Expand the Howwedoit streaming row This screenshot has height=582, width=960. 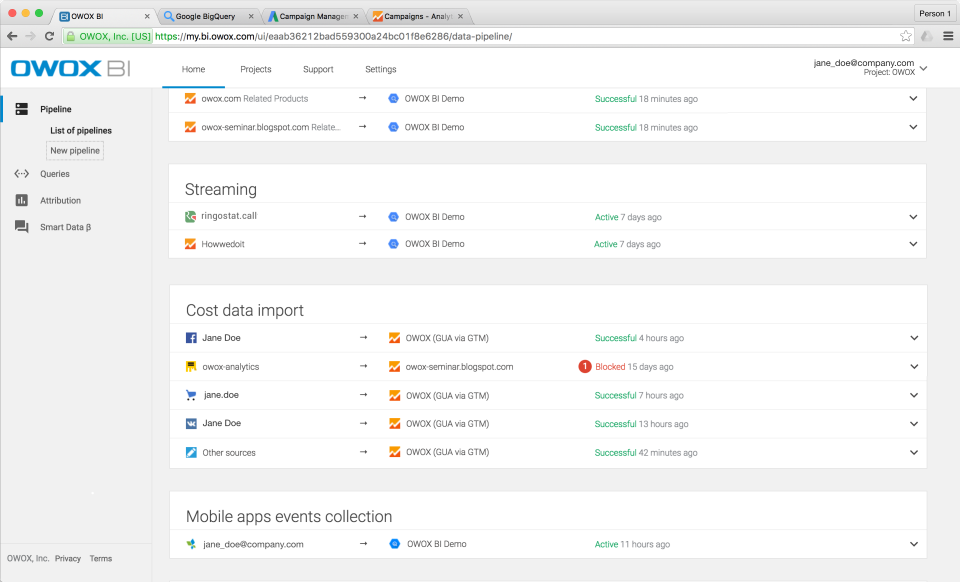(x=913, y=244)
